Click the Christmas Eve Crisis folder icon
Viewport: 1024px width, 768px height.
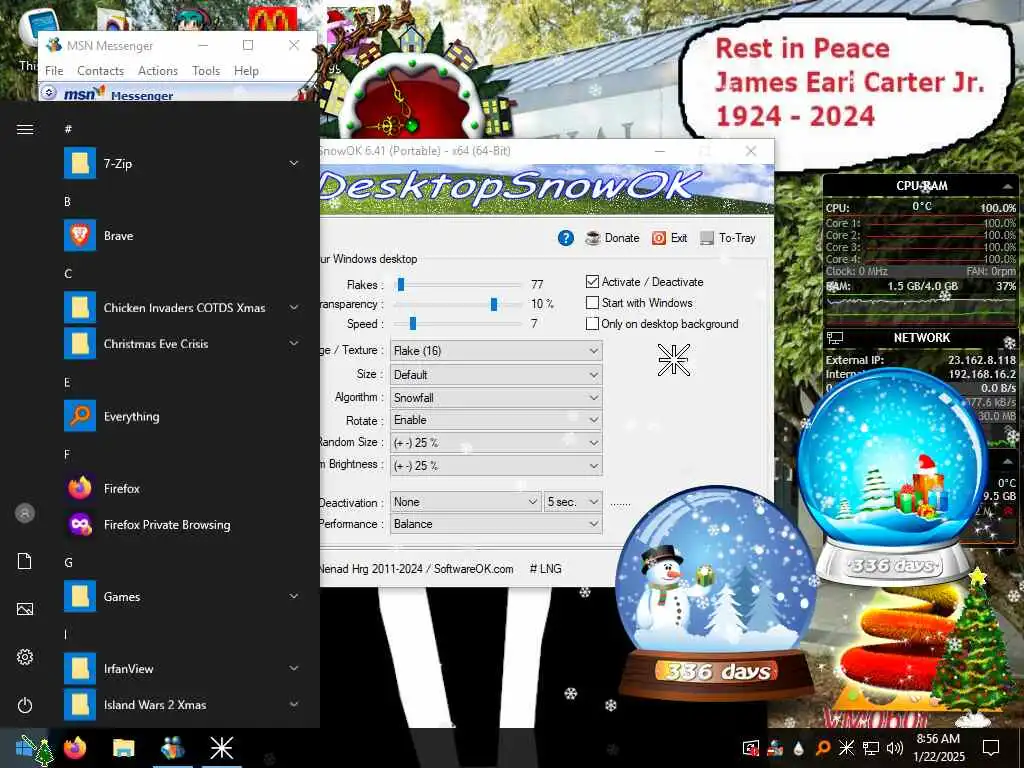[80, 344]
